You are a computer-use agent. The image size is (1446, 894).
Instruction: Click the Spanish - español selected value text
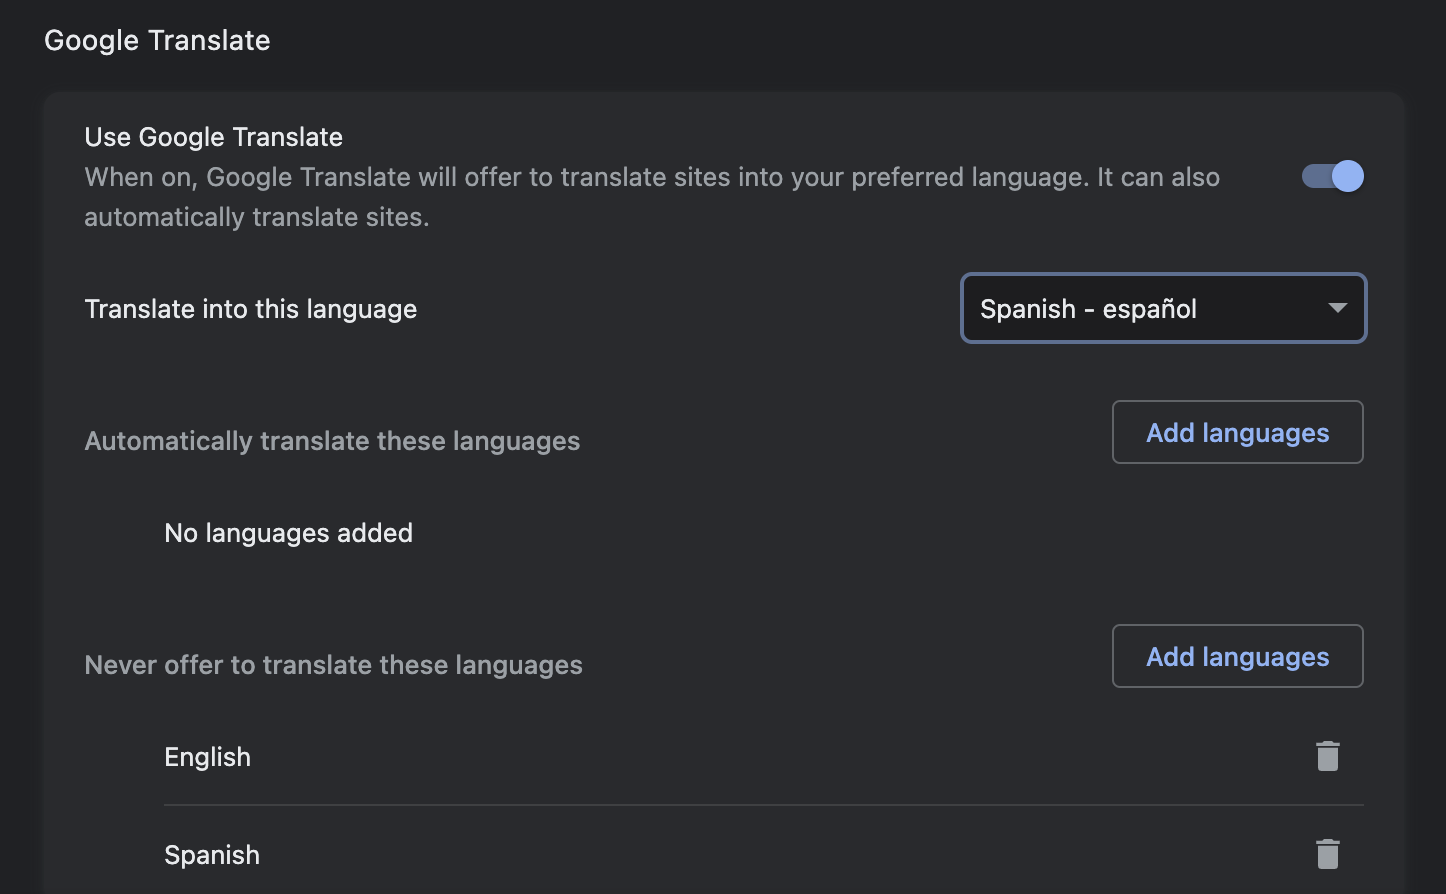point(1088,309)
